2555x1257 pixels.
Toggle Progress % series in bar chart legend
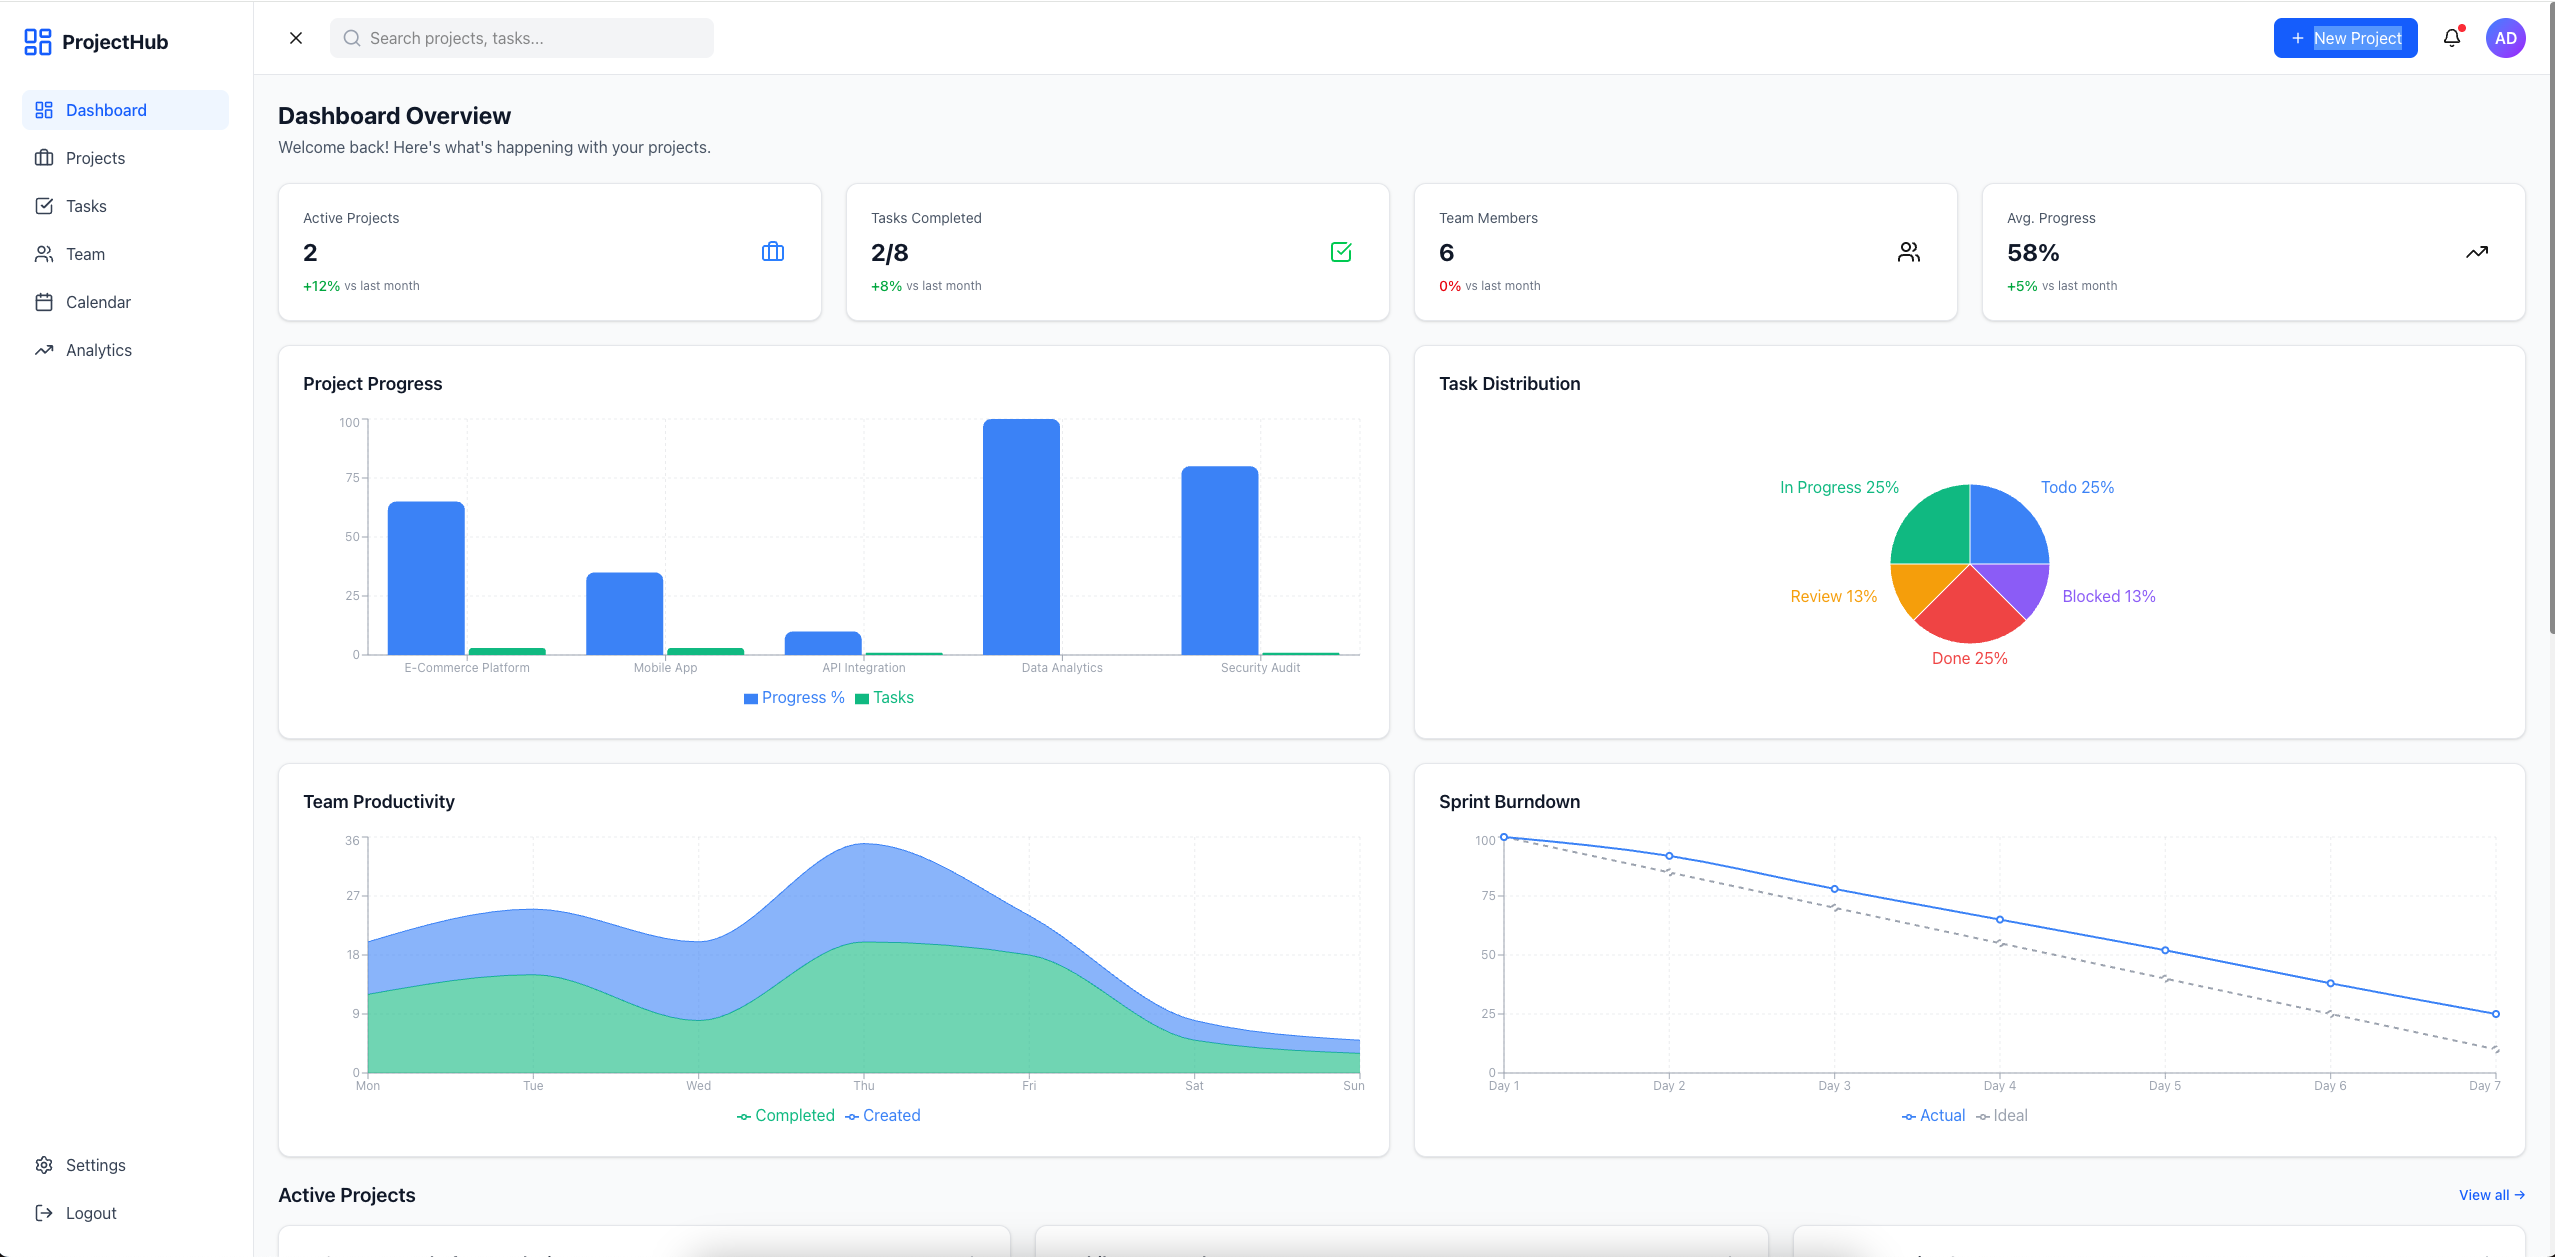click(x=795, y=698)
